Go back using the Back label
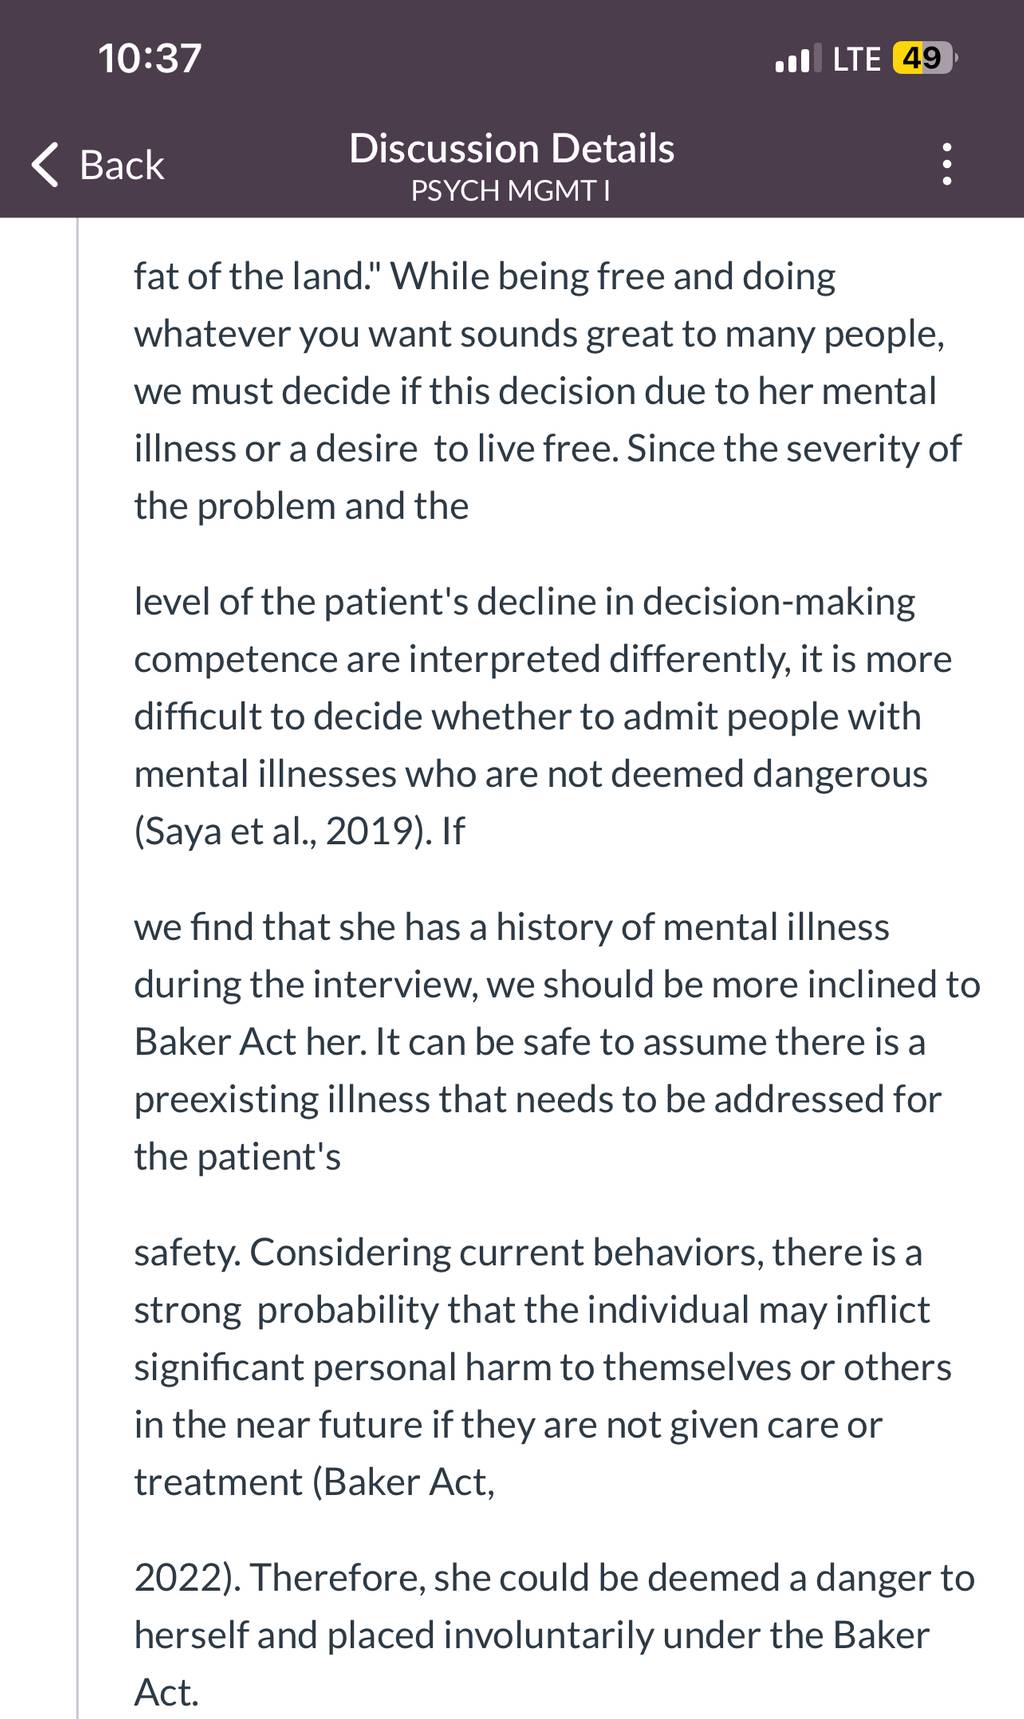The image size is (1024, 1719). coord(121,165)
